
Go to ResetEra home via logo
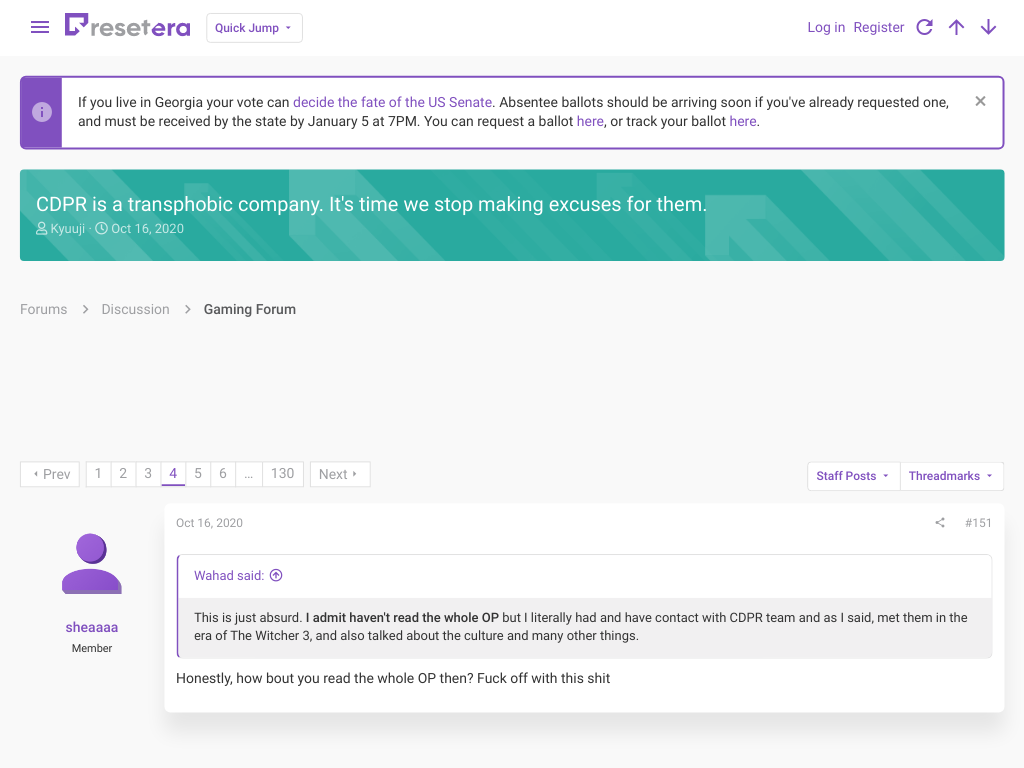(x=127, y=26)
